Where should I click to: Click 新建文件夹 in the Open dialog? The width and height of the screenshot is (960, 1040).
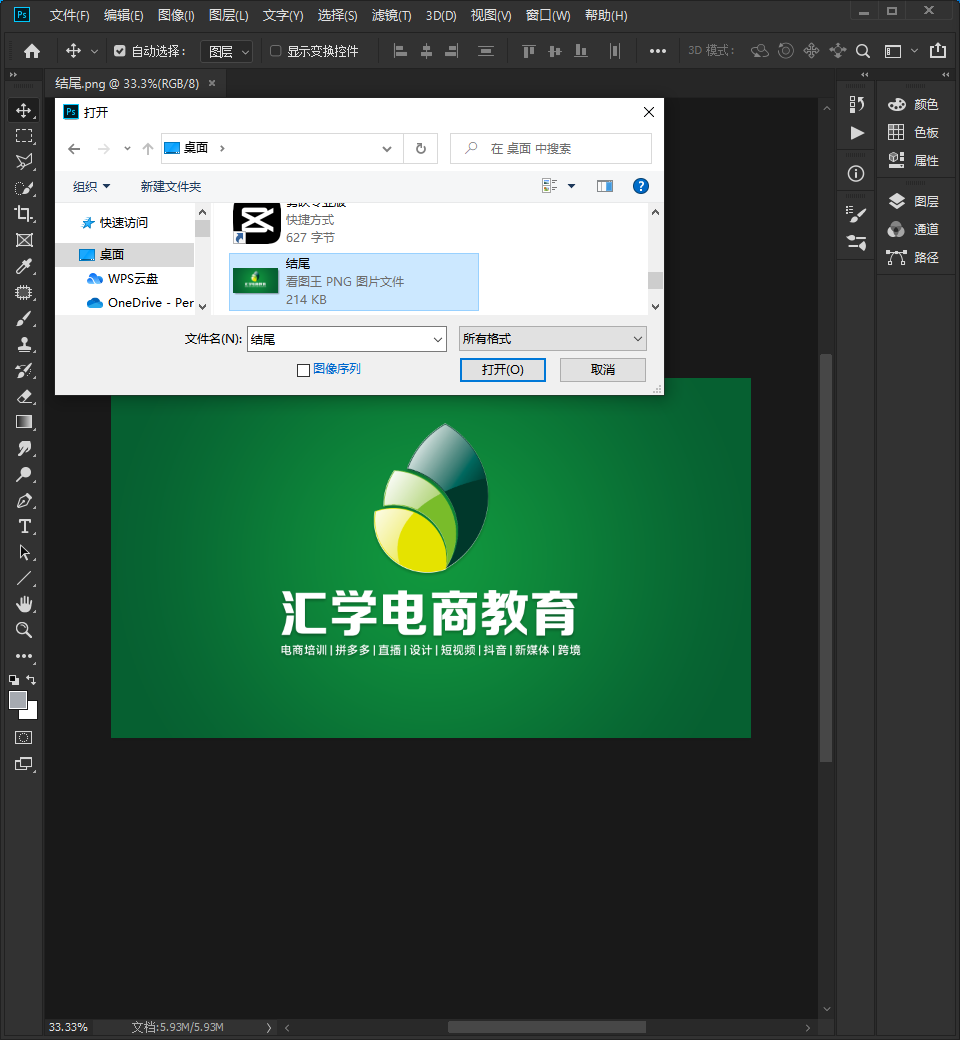coord(171,186)
